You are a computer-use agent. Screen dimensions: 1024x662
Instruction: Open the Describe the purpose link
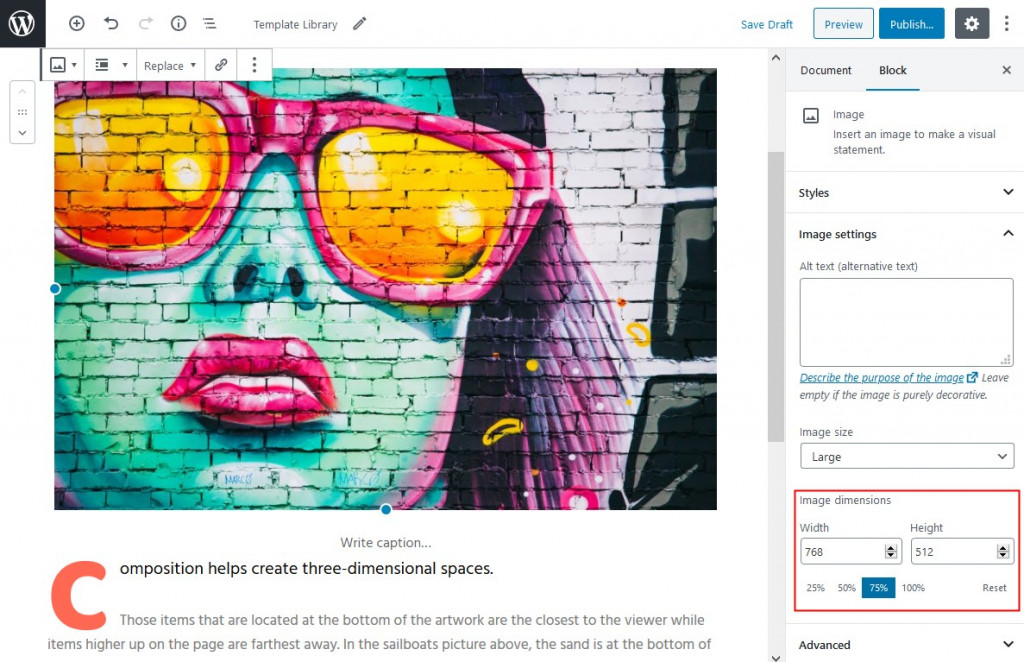(882, 377)
